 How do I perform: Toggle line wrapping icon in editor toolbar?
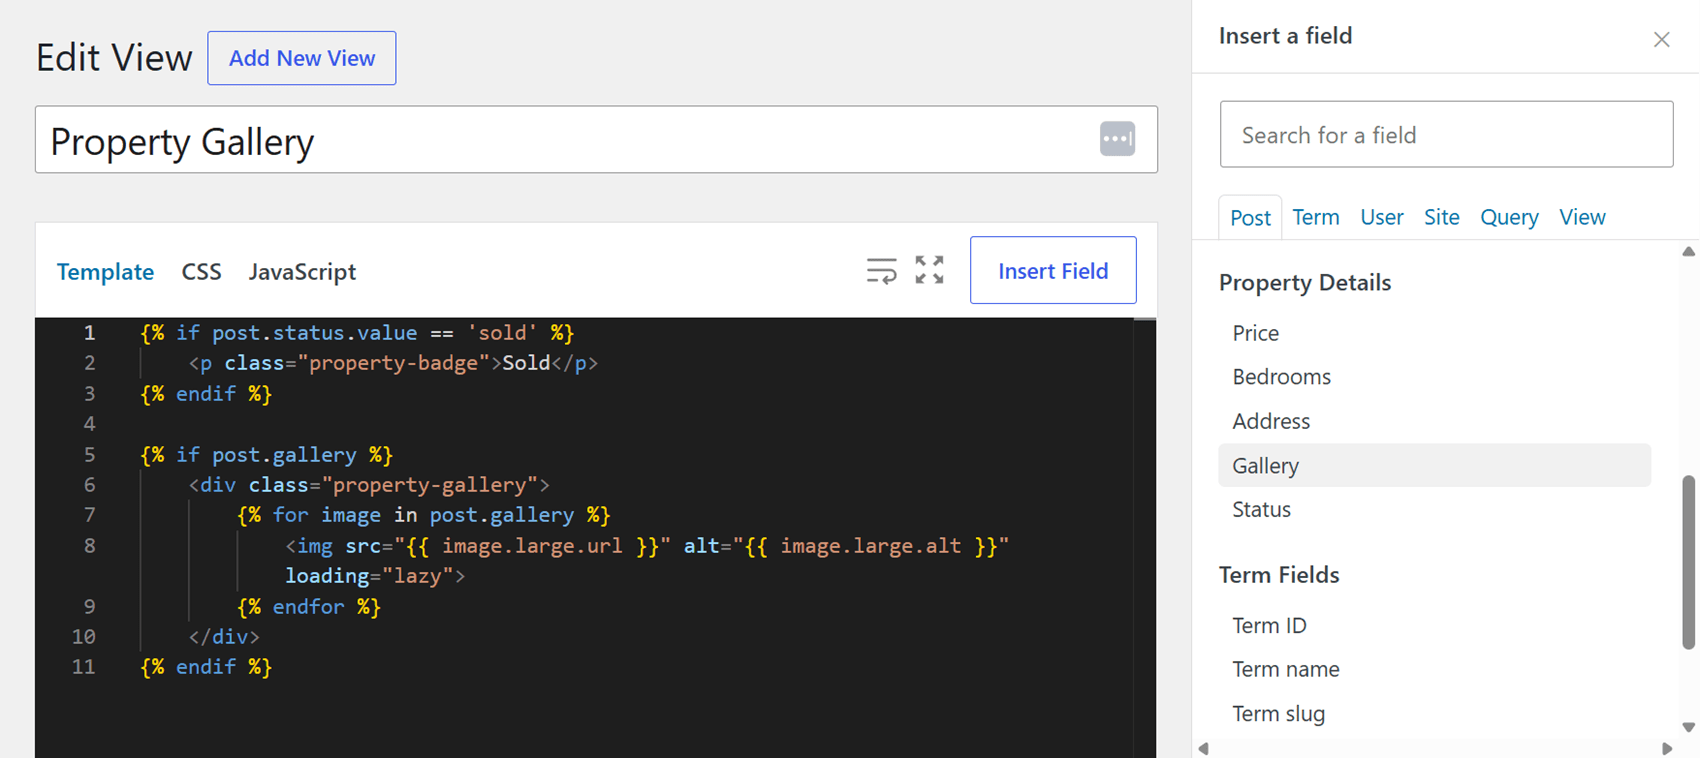881,271
